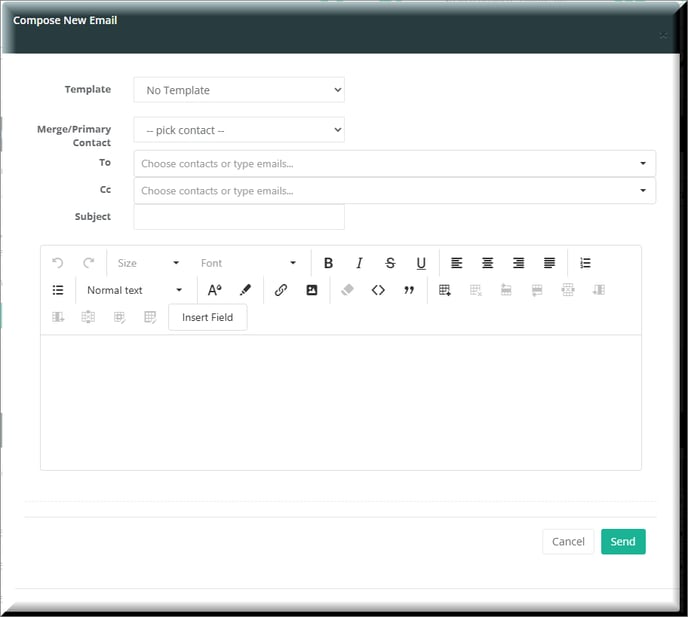The image size is (688, 617).
Task: Click the Insert Field button
Action: click(x=207, y=317)
